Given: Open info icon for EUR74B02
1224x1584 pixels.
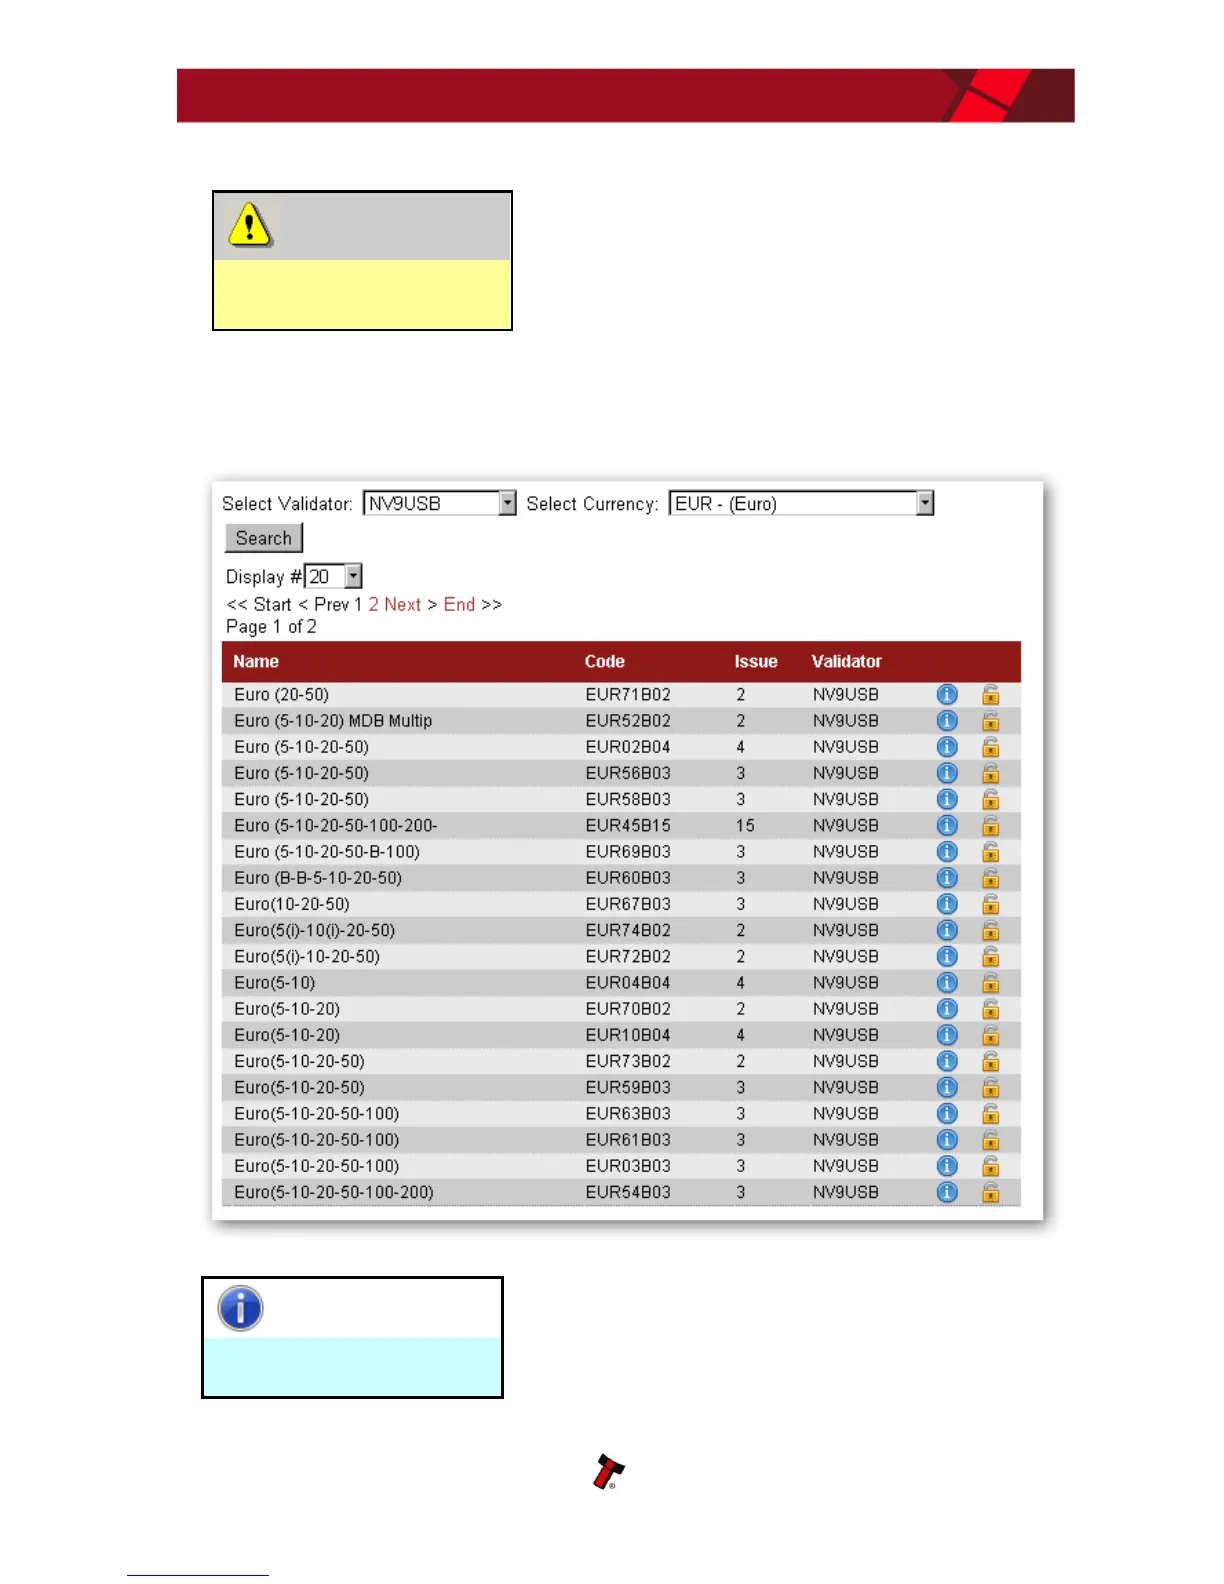Looking at the screenshot, I should click(x=946, y=930).
